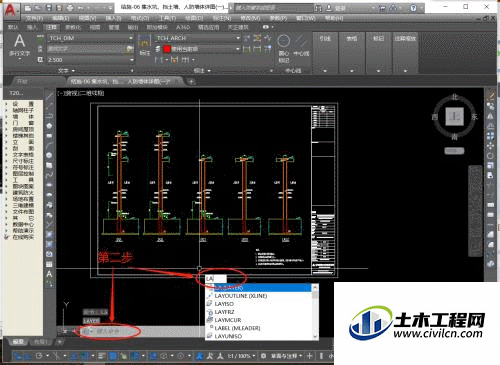
Task: Add a new drawing tab with plus button
Action: pyautogui.click(x=191, y=81)
